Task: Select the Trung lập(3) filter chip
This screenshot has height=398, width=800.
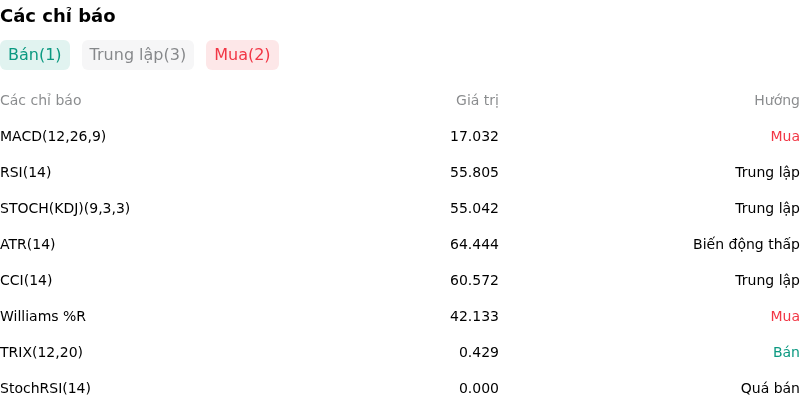Action: click(x=138, y=55)
